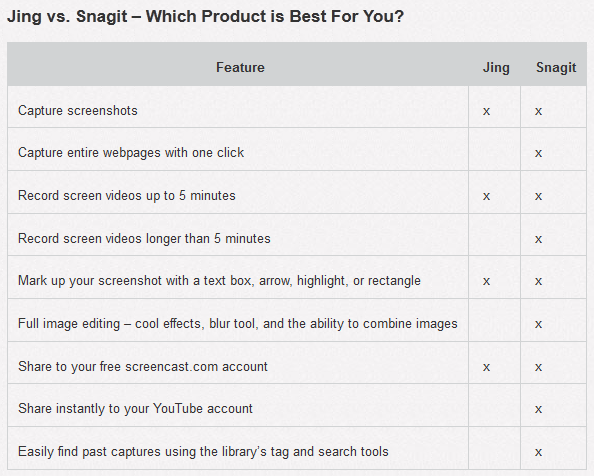Click the Capture screenshots feature text

pos(78,111)
